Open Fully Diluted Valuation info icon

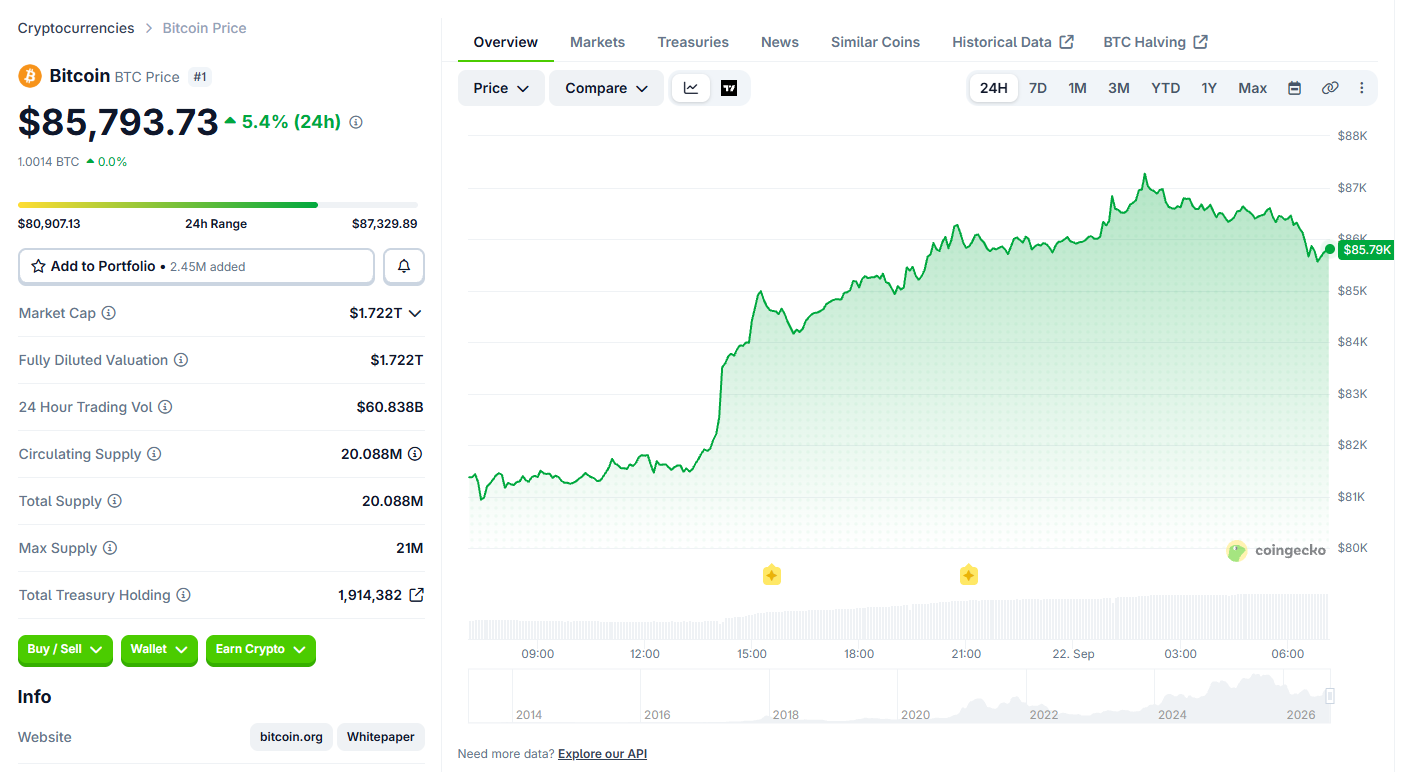click(x=181, y=360)
